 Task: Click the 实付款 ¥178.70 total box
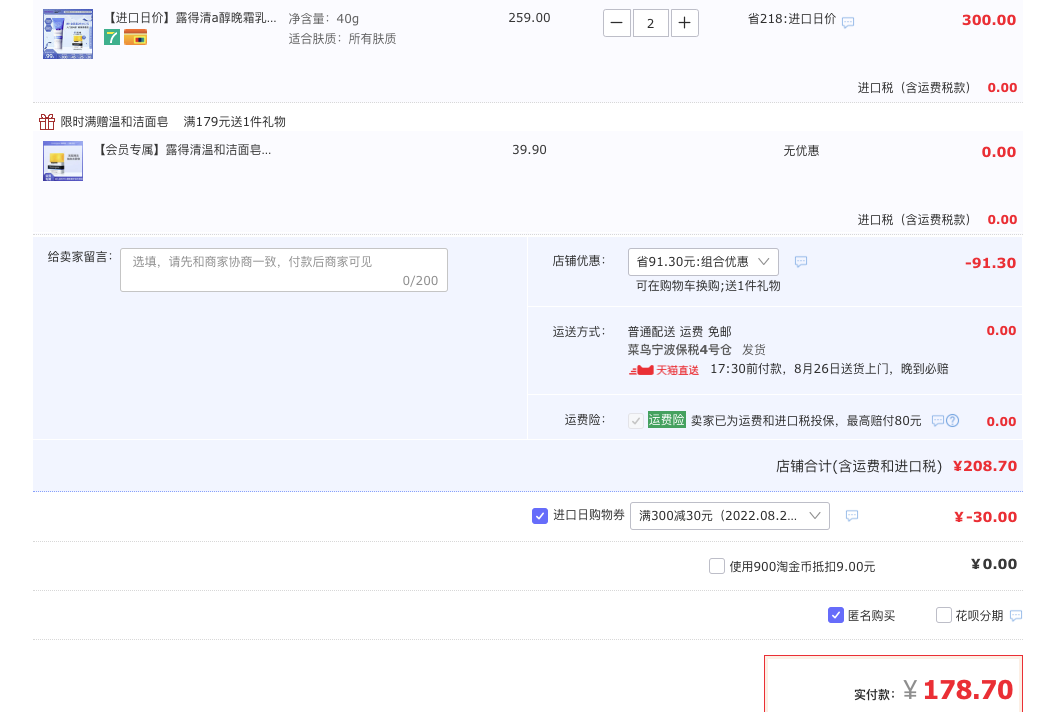(x=893, y=684)
